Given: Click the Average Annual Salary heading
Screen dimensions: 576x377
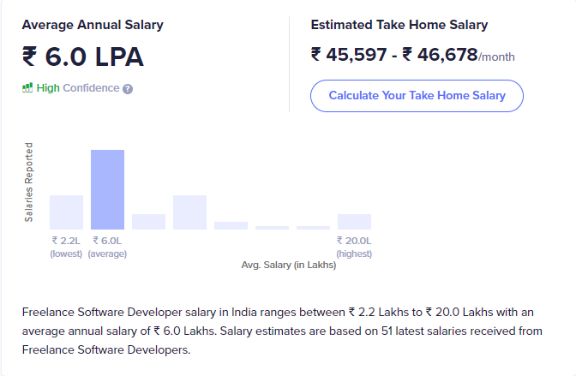Looking at the screenshot, I should pos(93,25).
